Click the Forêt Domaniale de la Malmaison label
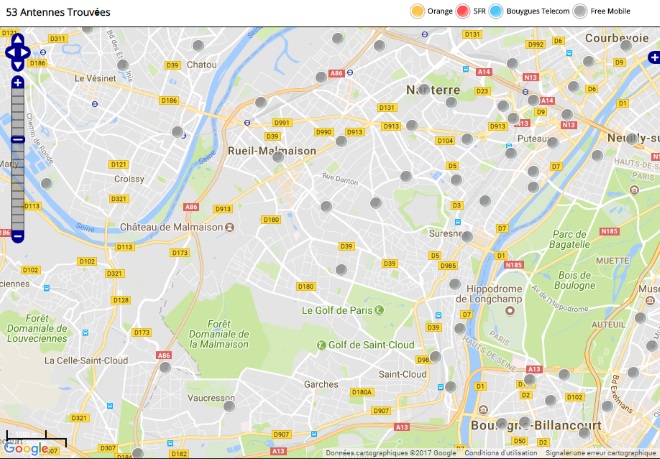The width and height of the screenshot is (660, 459). click(x=219, y=334)
